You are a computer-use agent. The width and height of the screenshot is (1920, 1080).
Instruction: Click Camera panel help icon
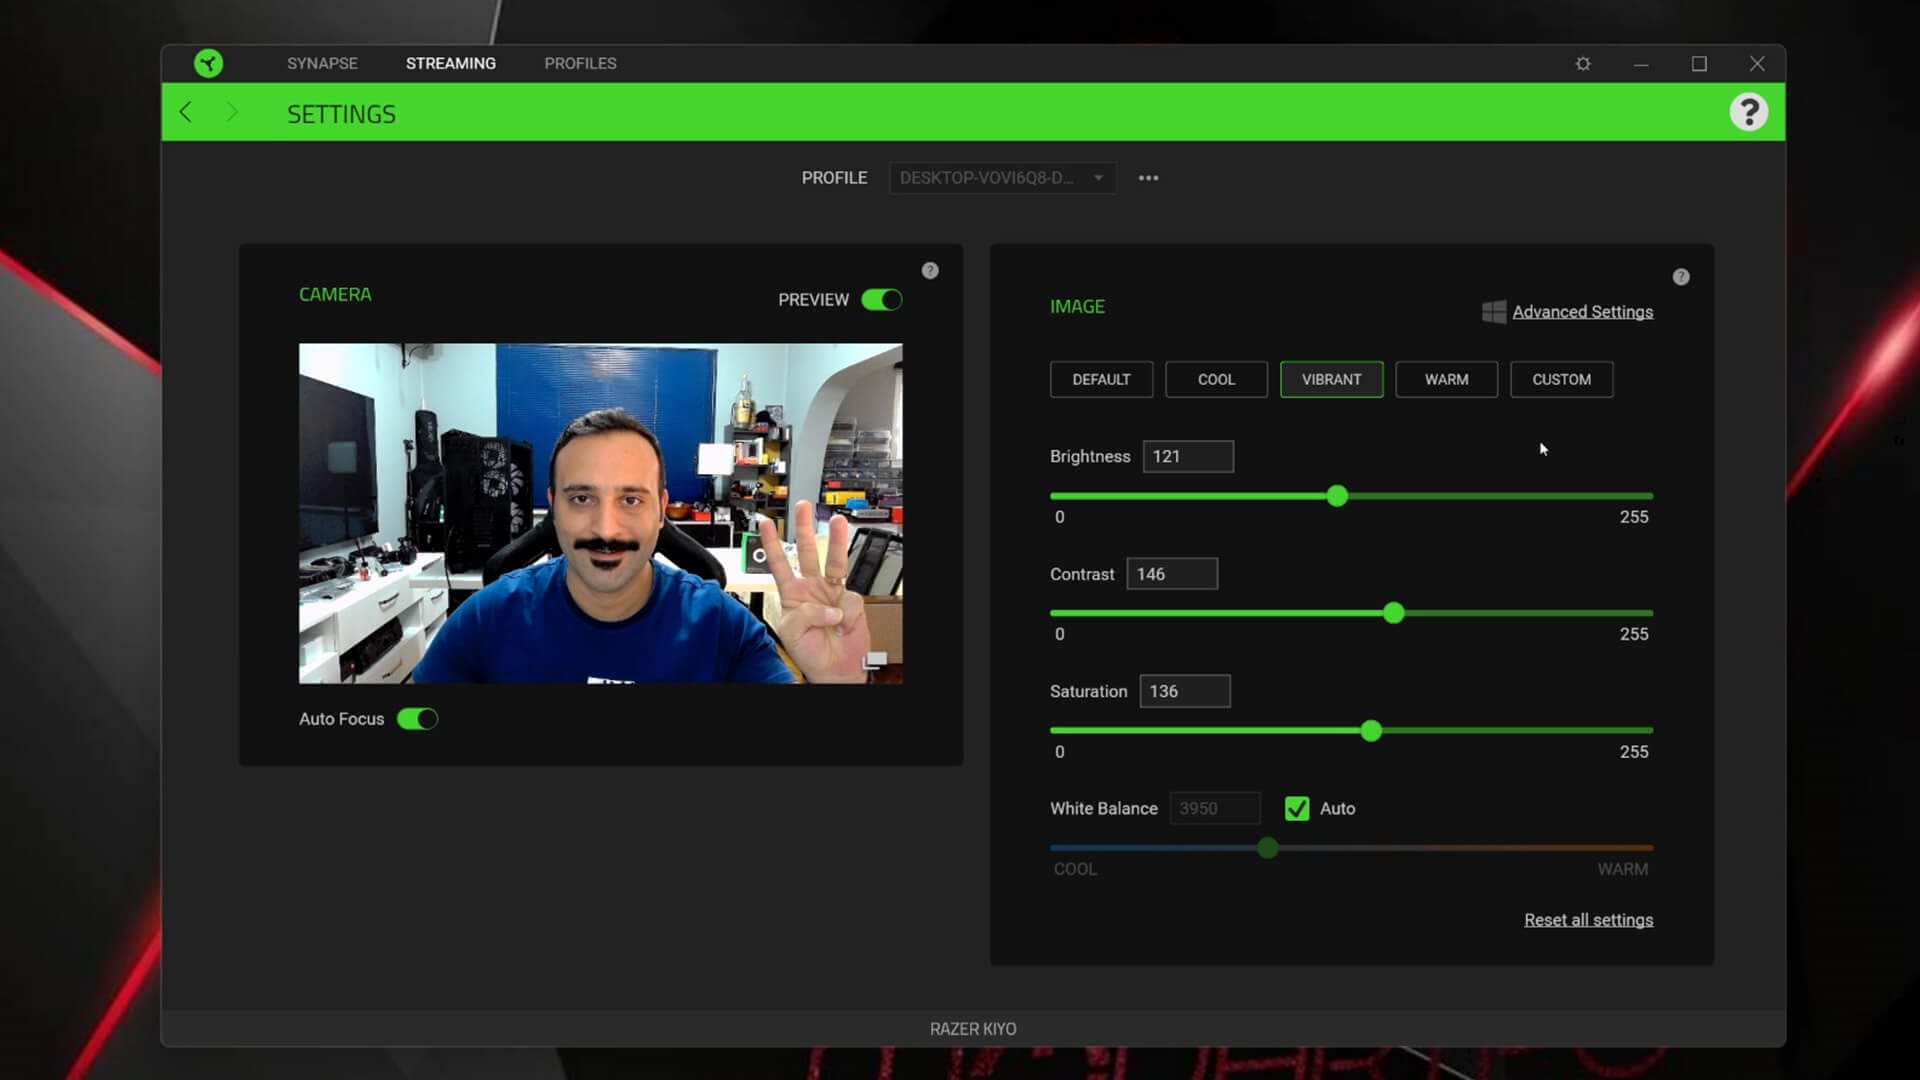930,271
